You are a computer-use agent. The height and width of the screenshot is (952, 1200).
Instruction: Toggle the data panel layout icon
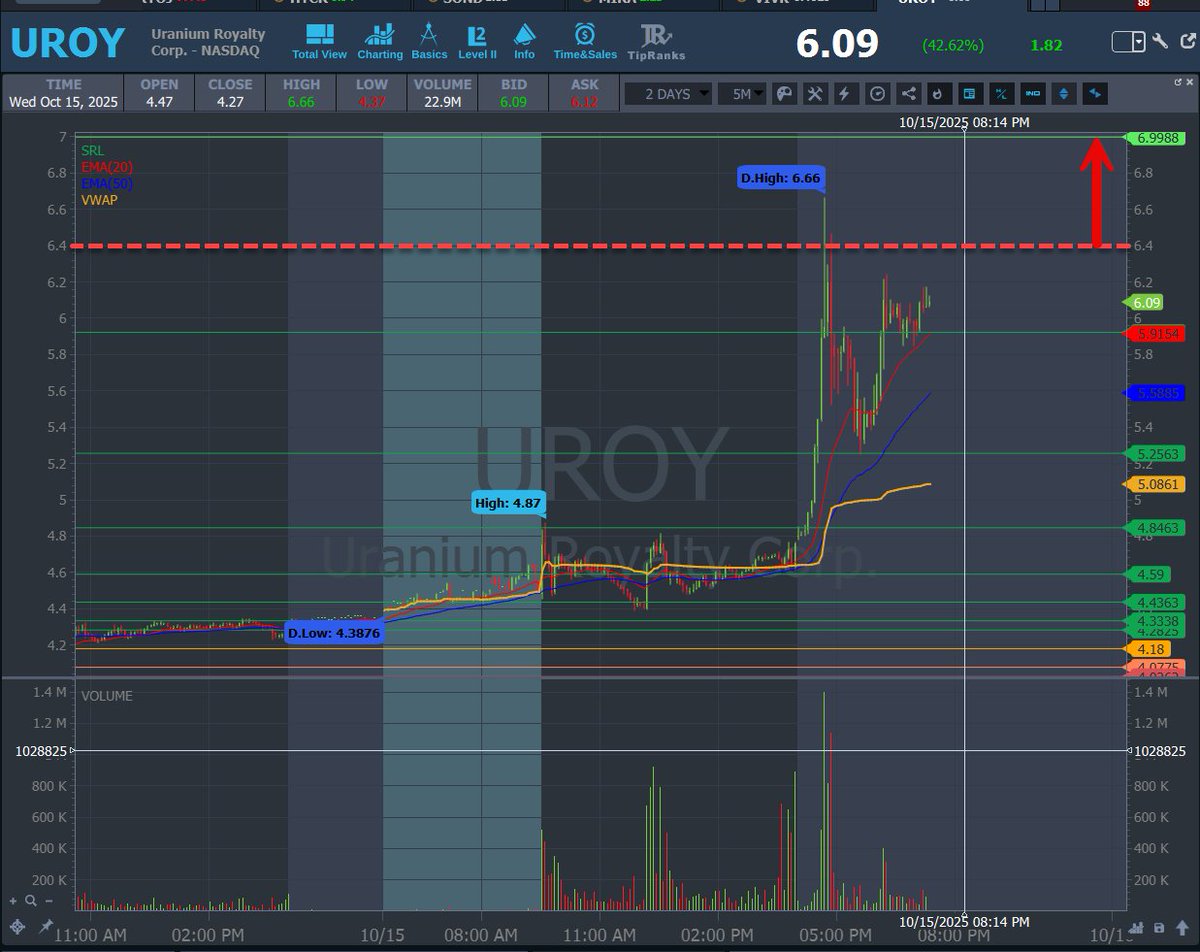click(x=969, y=94)
